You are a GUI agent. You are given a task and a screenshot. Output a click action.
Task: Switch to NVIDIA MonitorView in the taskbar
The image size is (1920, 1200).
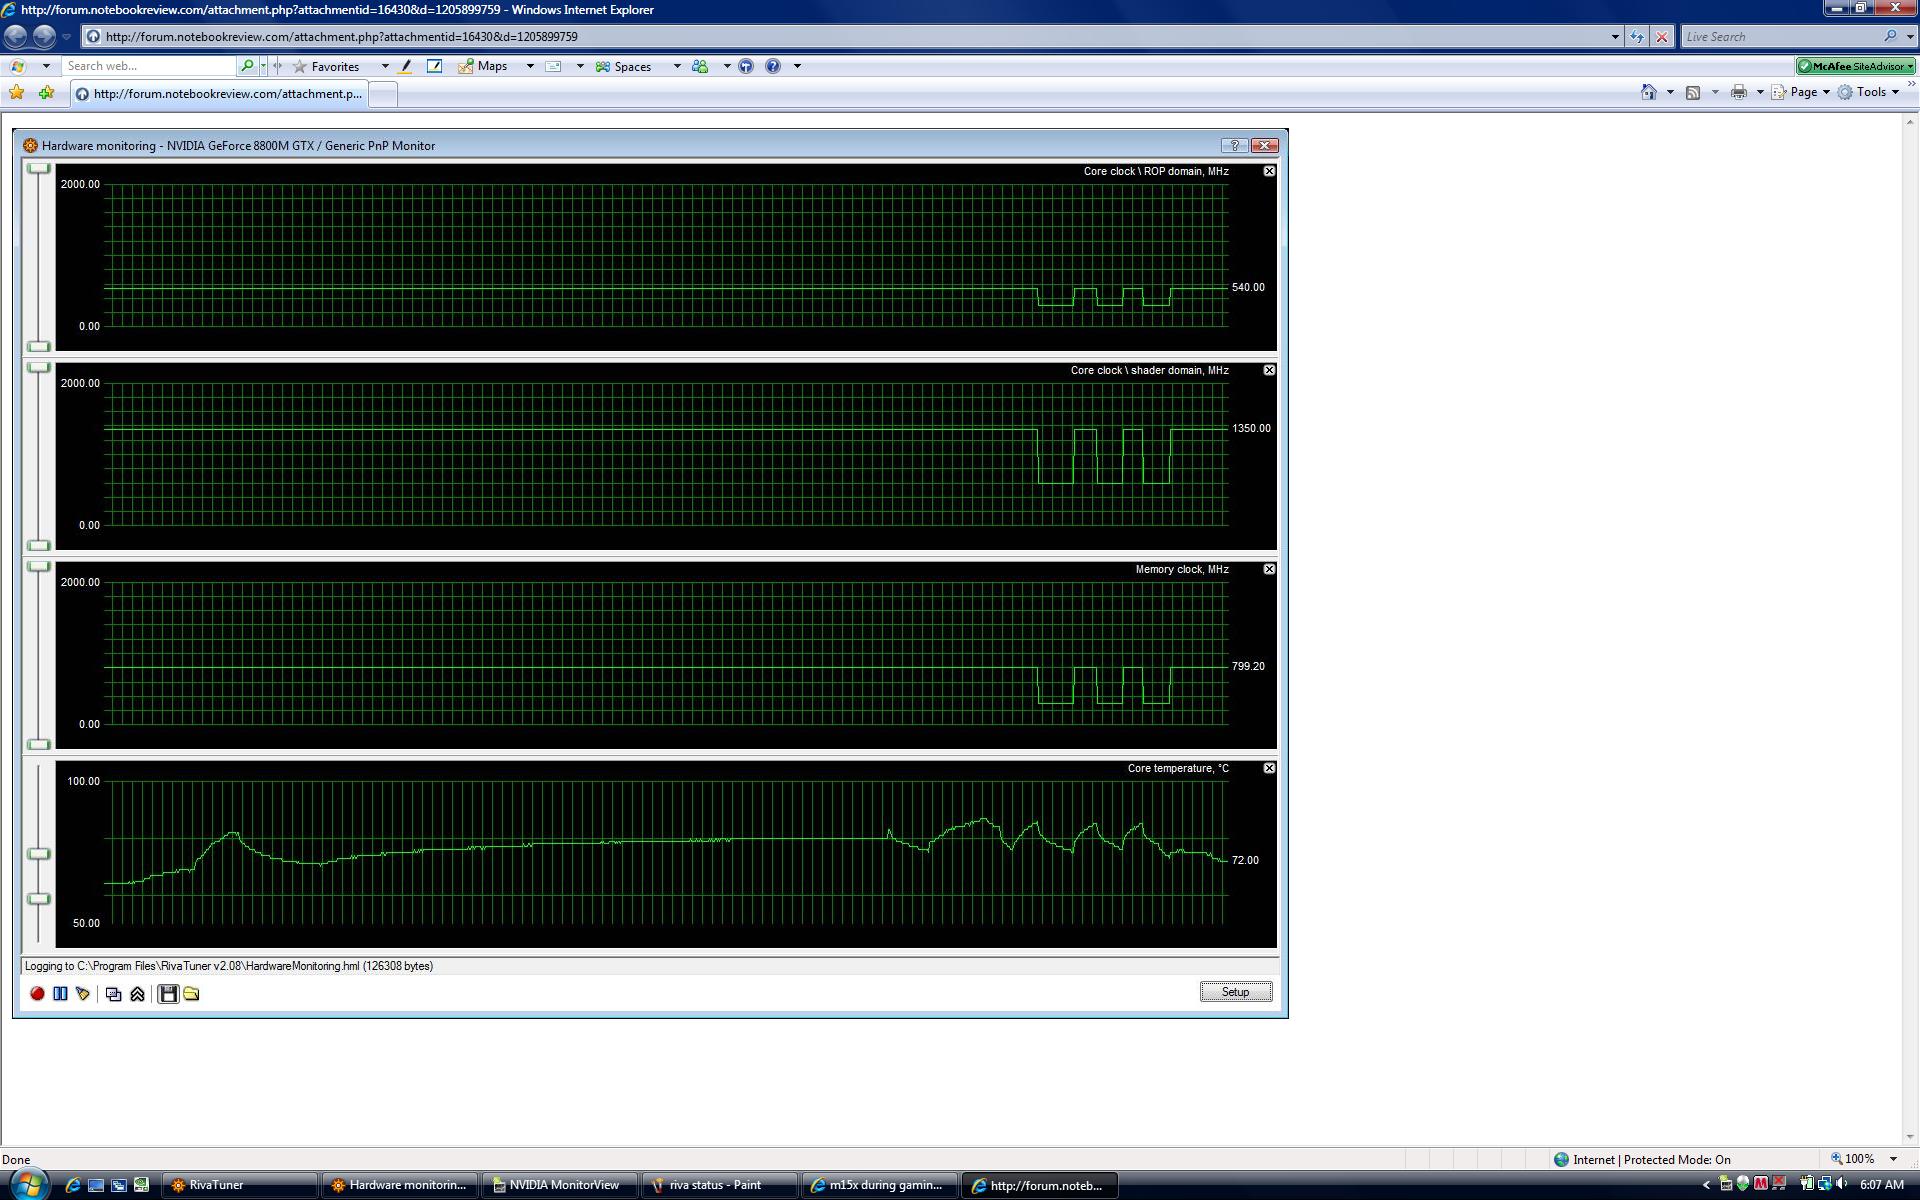(560, 1185)
